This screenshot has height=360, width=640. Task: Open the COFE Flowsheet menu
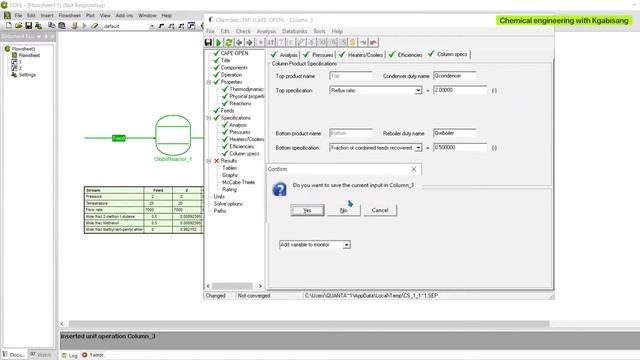(69, 16)
